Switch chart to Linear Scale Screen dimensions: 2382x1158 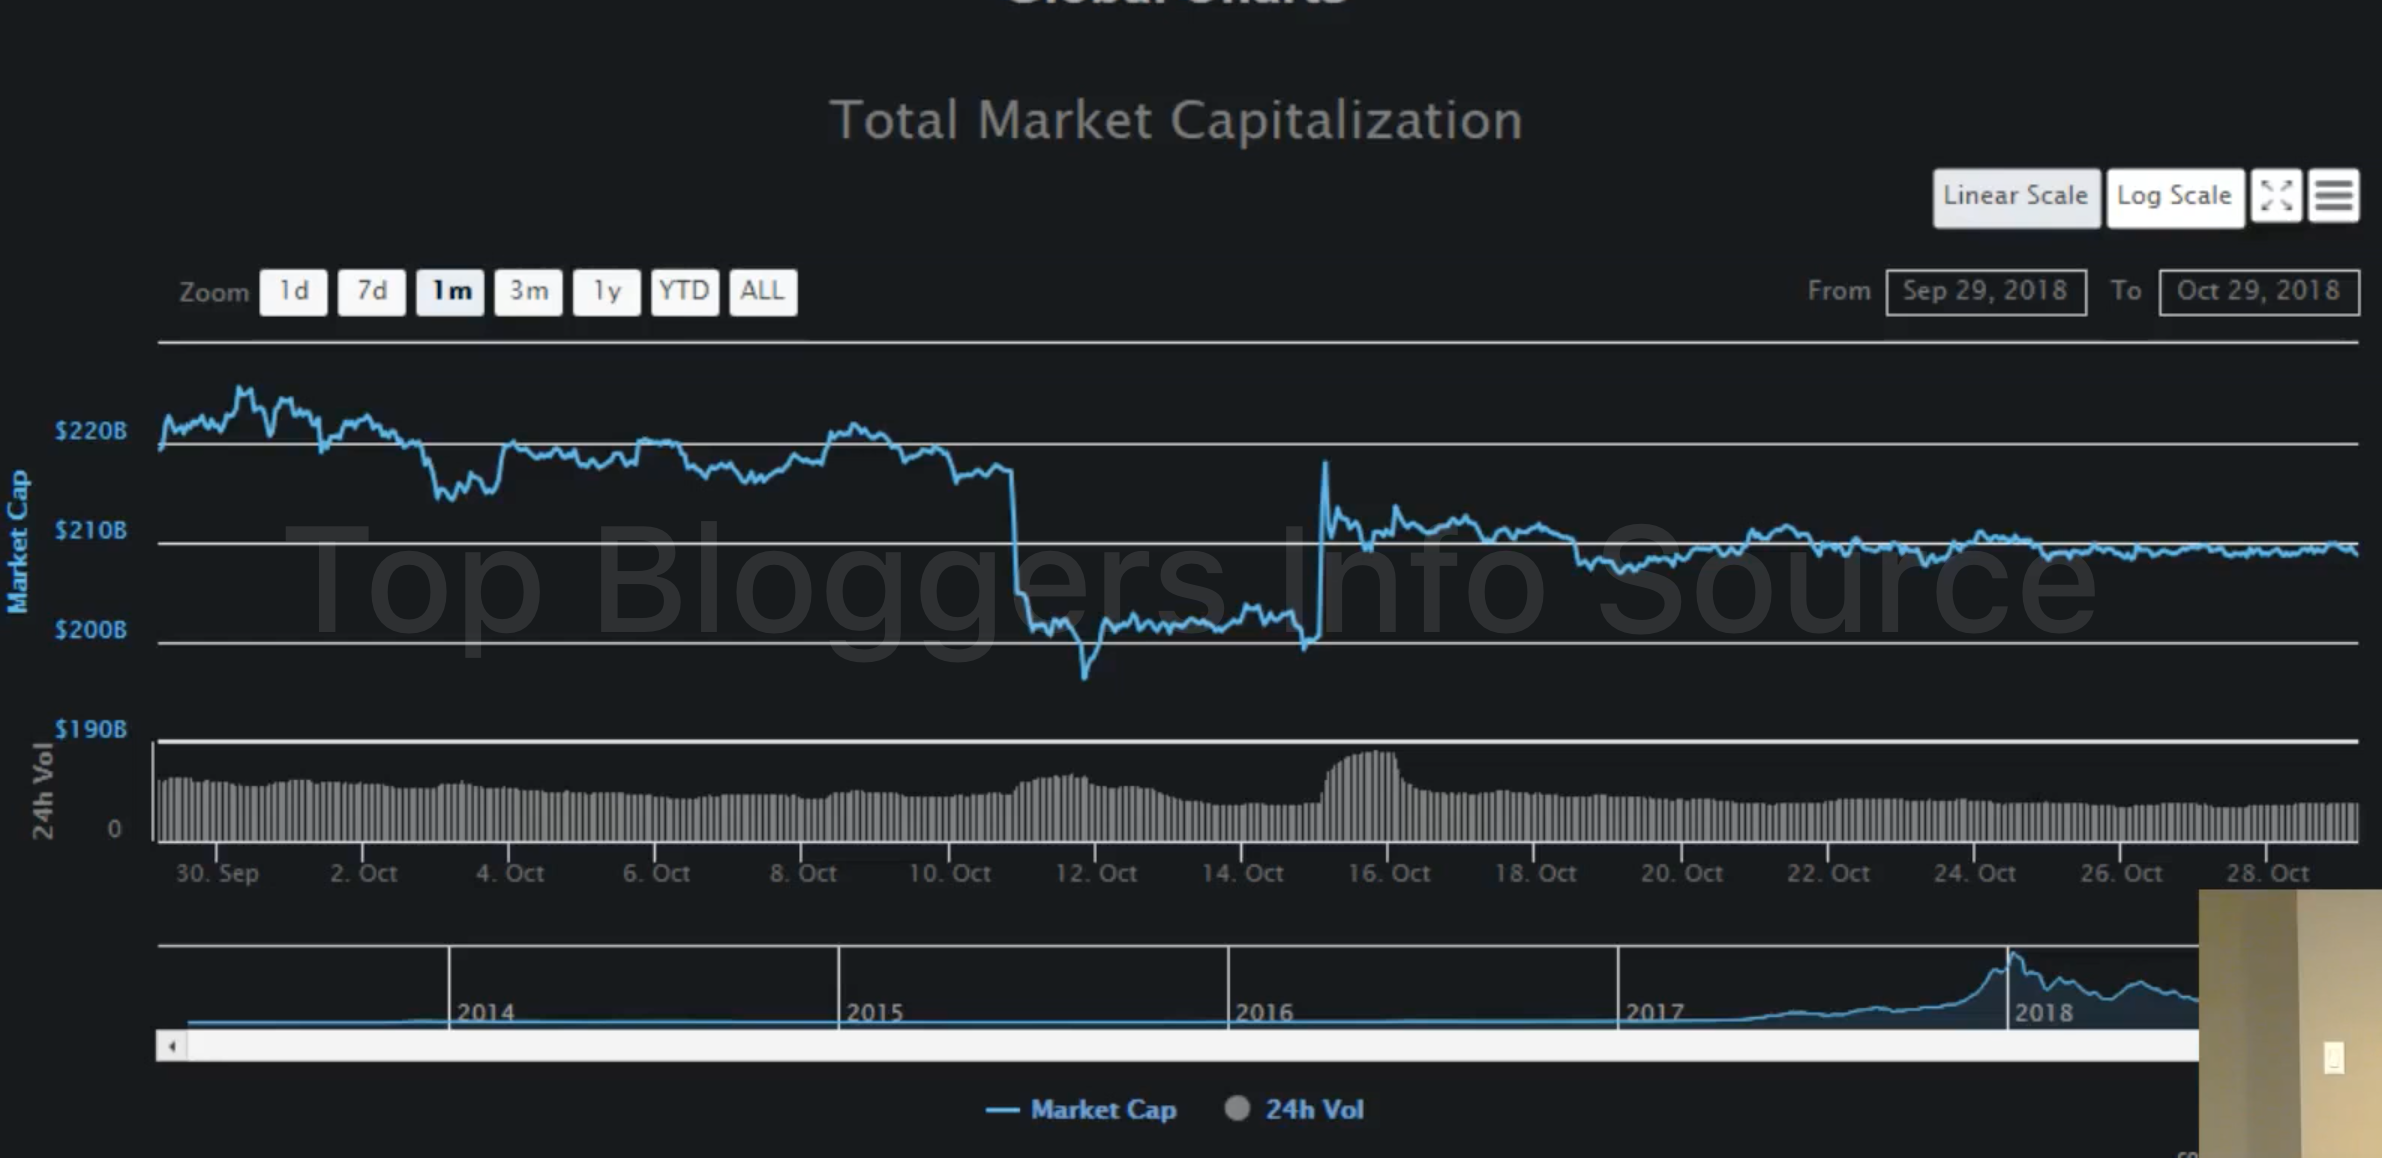point(2015,197)
